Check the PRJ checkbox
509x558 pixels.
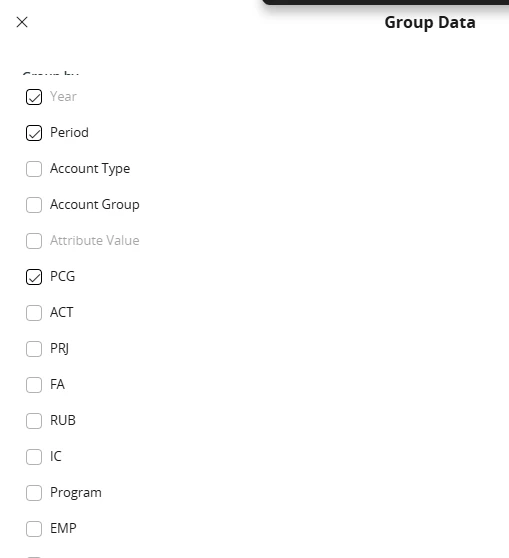[x=34, y=349]
